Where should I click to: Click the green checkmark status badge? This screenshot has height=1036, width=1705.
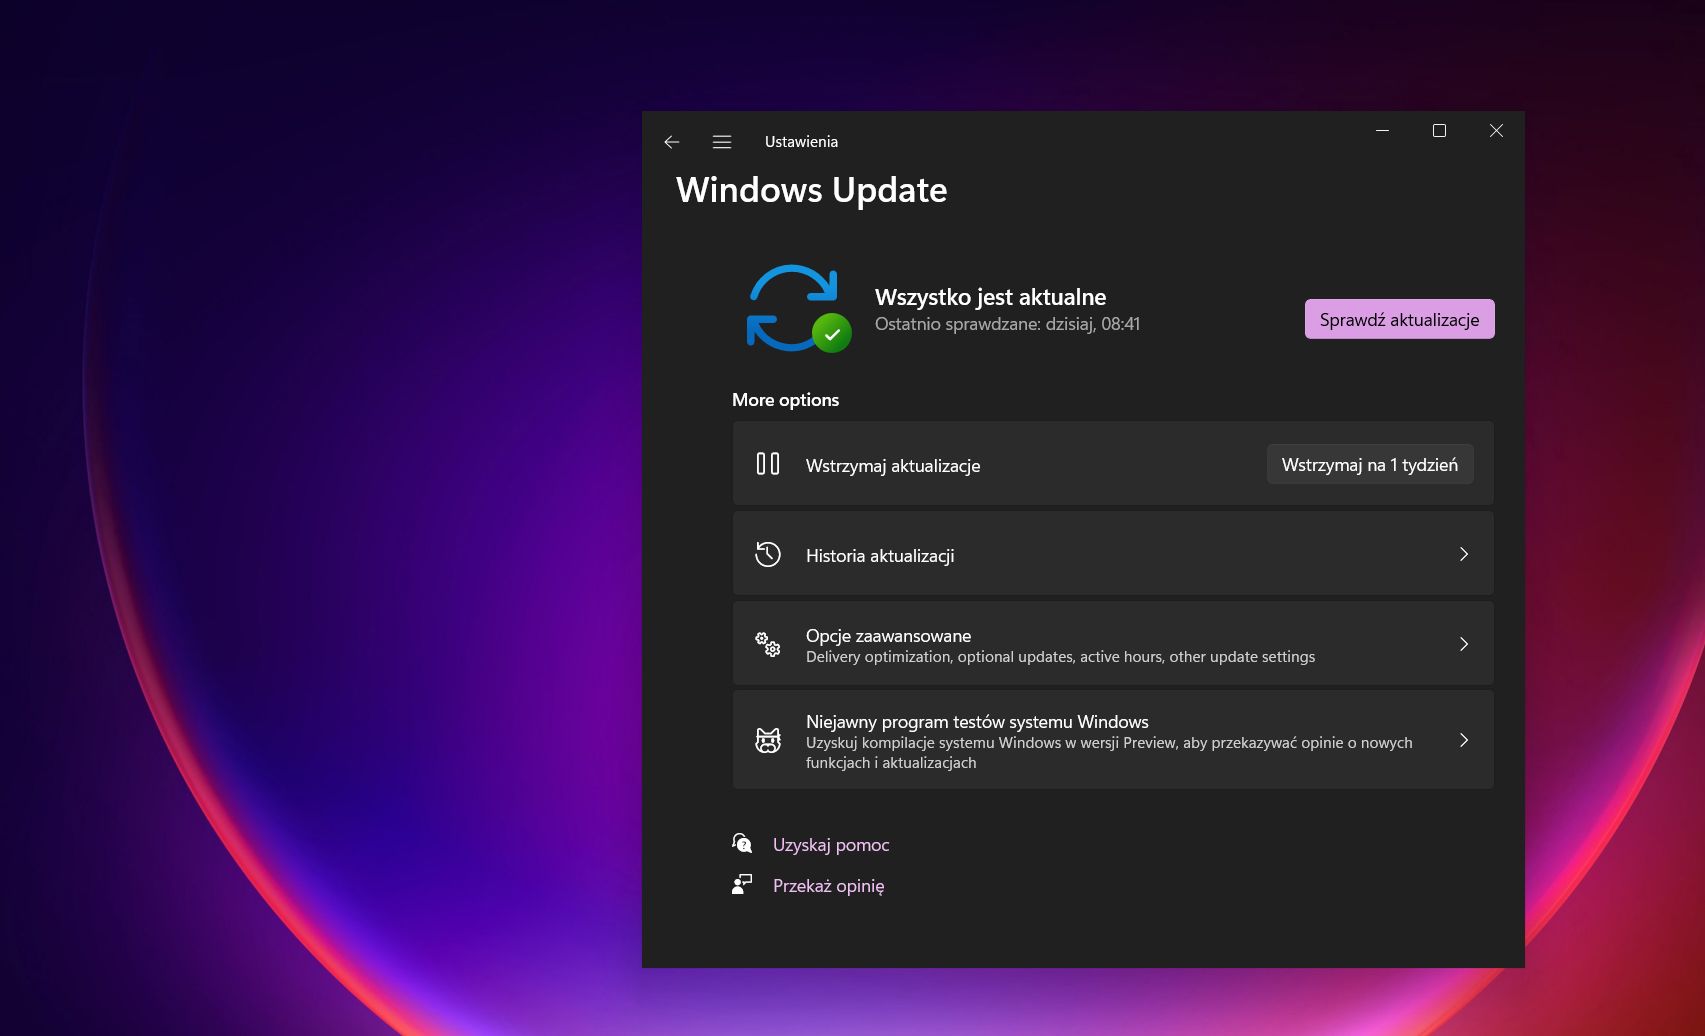point(833,334)
